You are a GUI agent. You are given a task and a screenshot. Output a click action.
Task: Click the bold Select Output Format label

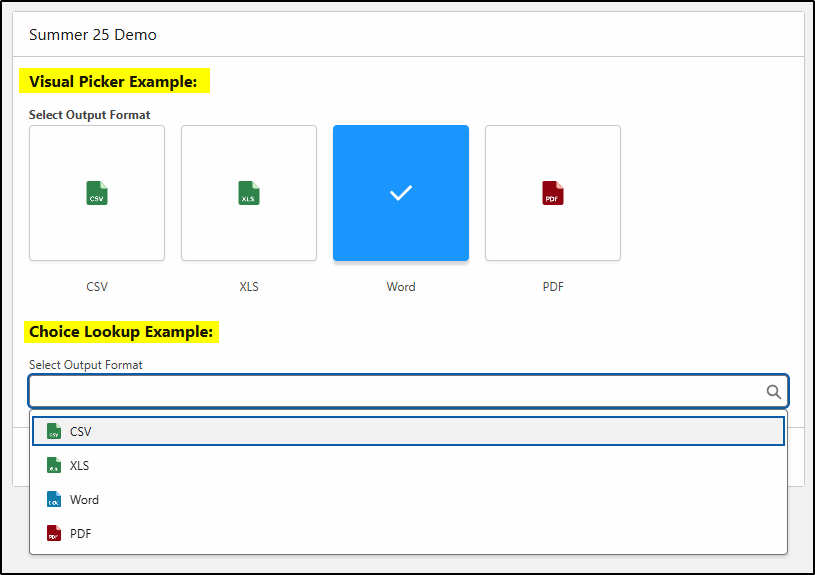89,115
